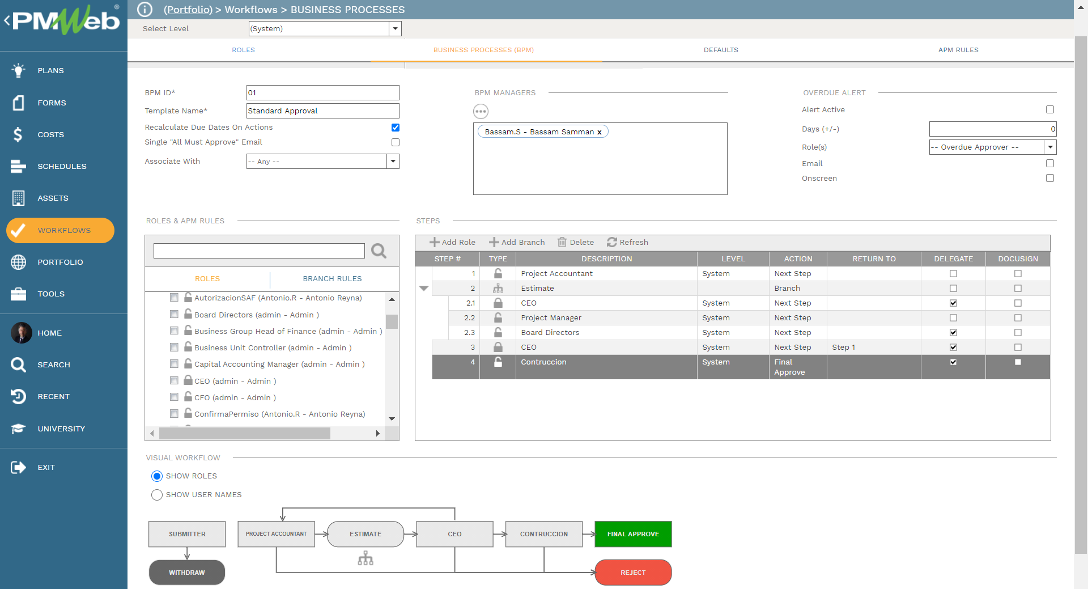The width and height of the screenshot is (1089, 589).
Task: Click the red Reject node
Action: point(633,572)
